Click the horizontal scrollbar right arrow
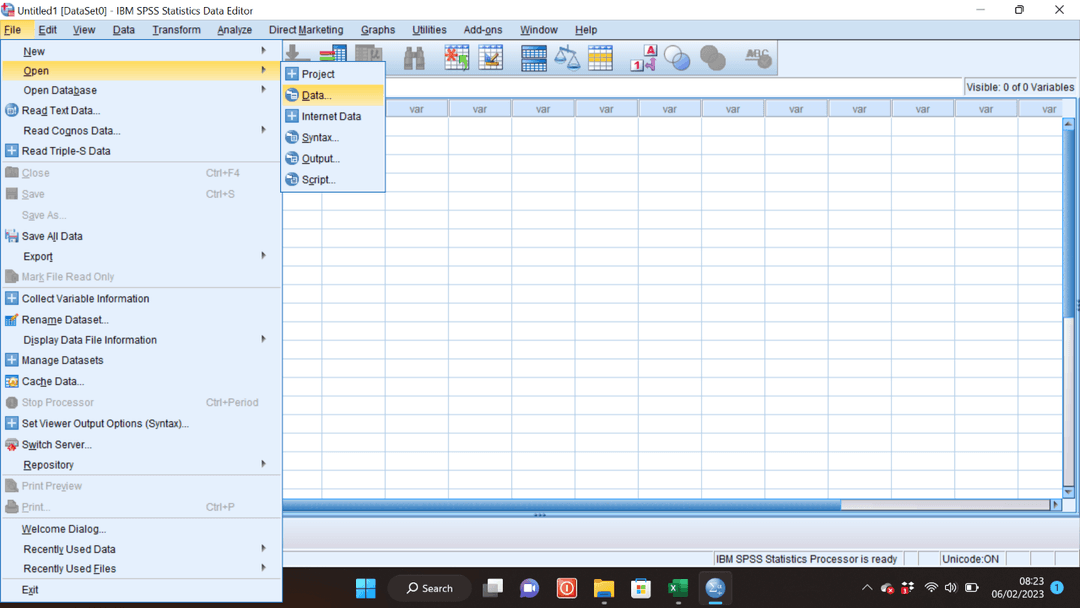 point(1055,505)
